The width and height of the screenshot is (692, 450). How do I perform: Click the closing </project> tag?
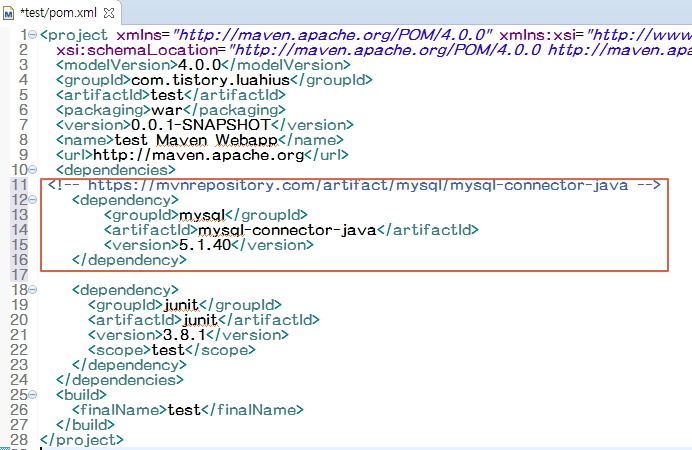coord(82,440)
